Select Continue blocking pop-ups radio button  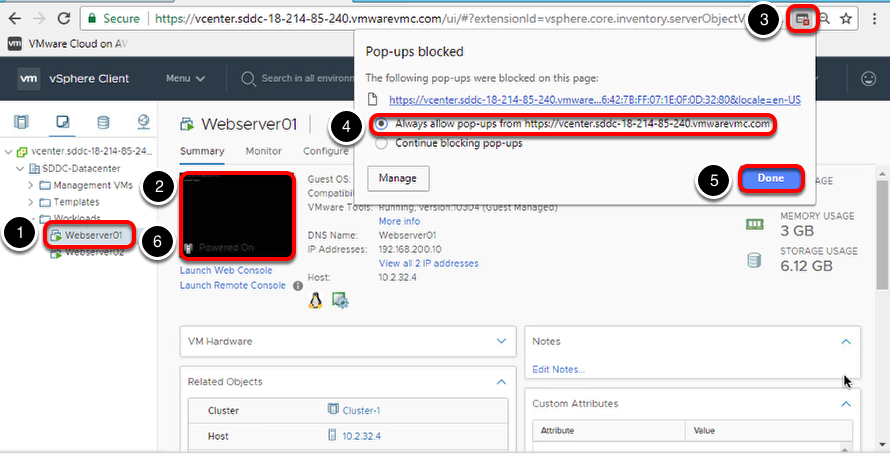[x=381, y=143]
